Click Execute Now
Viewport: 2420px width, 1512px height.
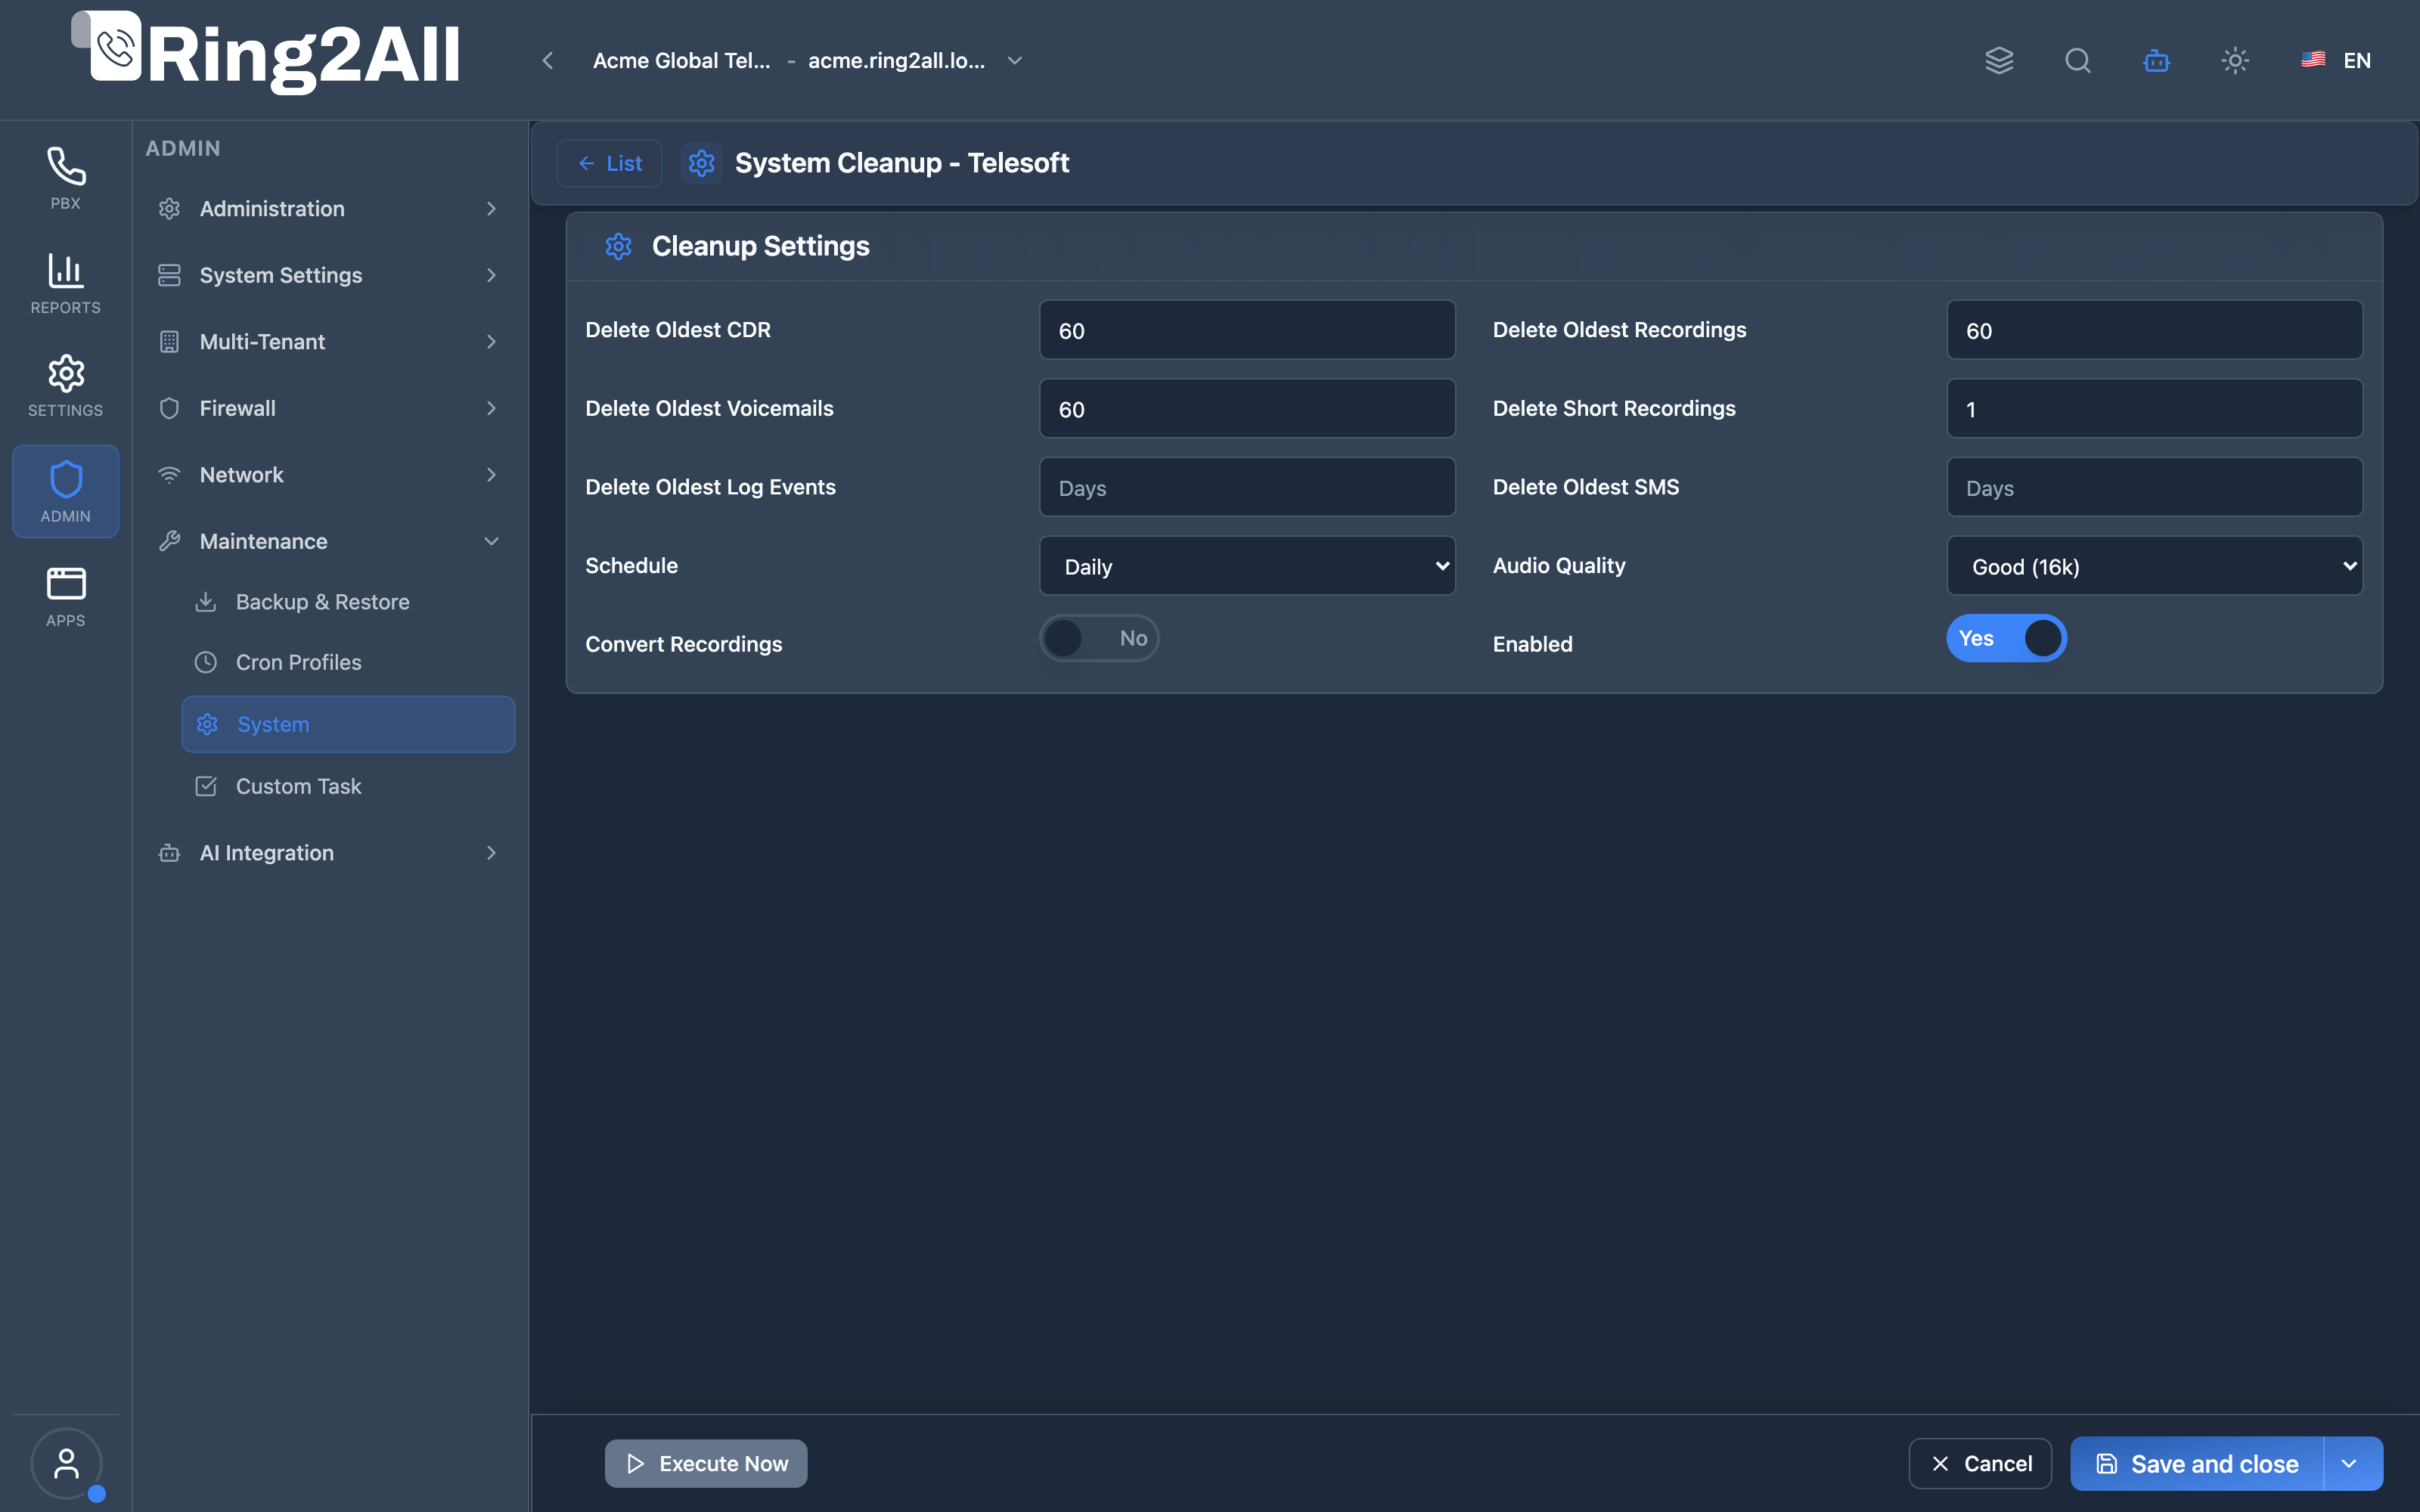tap(706, 1464)
